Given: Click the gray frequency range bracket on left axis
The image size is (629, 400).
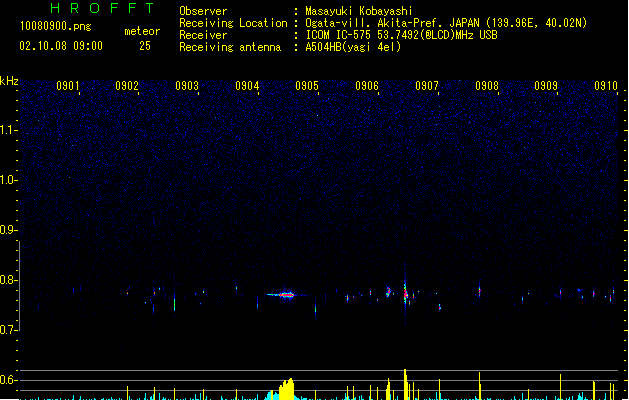Looking at the screenshot, I should coord(19,286).
